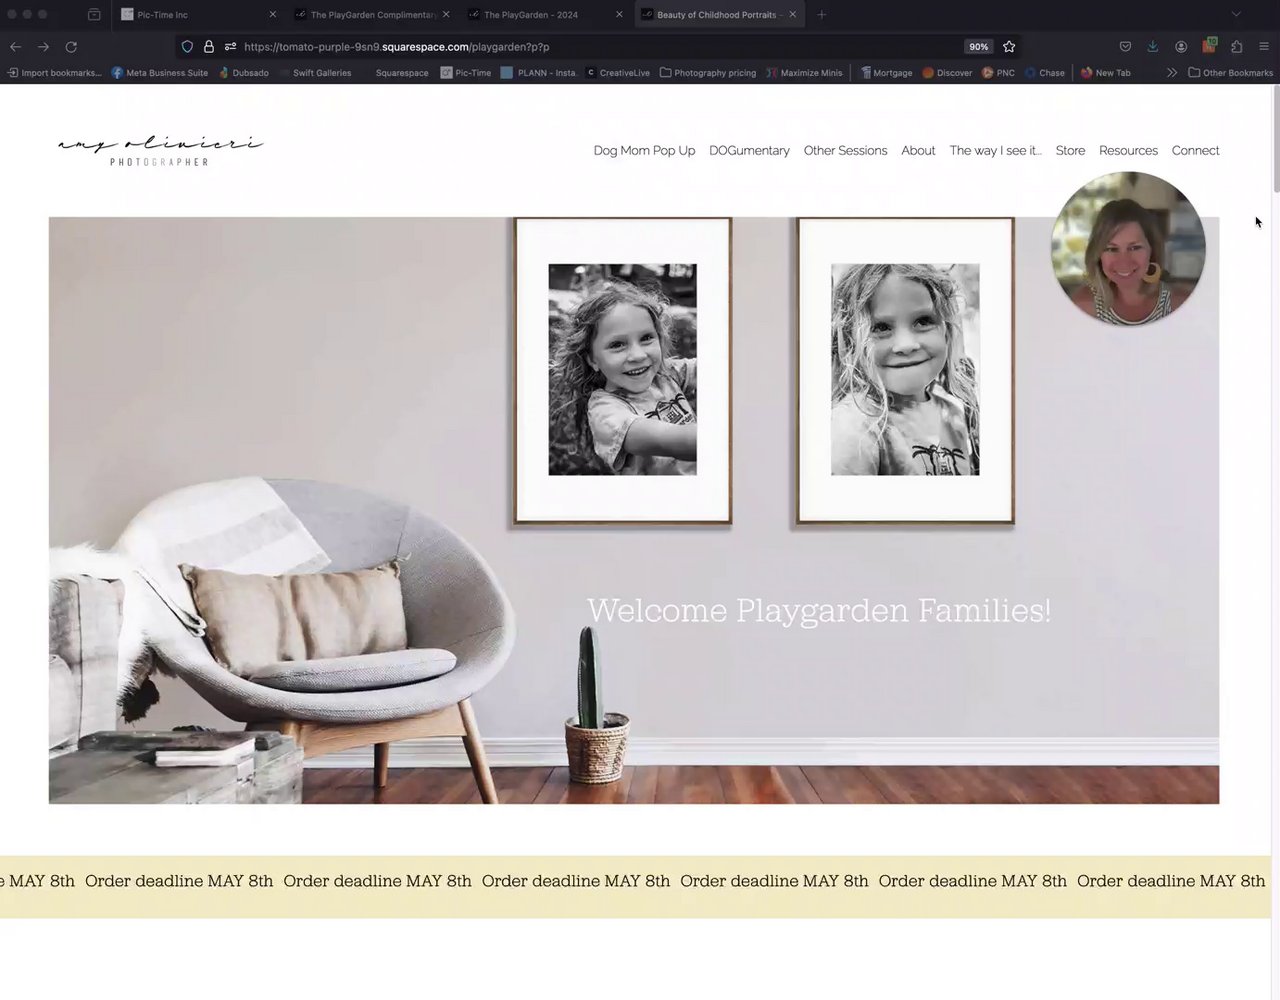Click the amy olivieri photographer logo
The height and width of the screenshot is (1000, 1280).
160,150
